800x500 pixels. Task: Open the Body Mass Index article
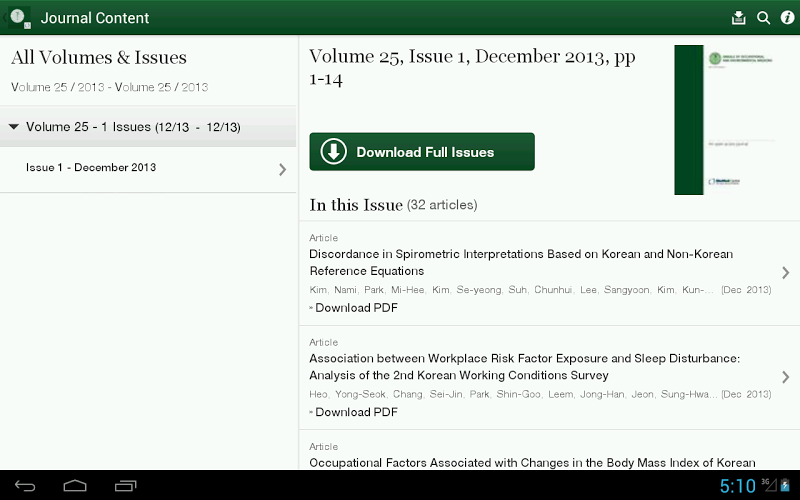532,462
